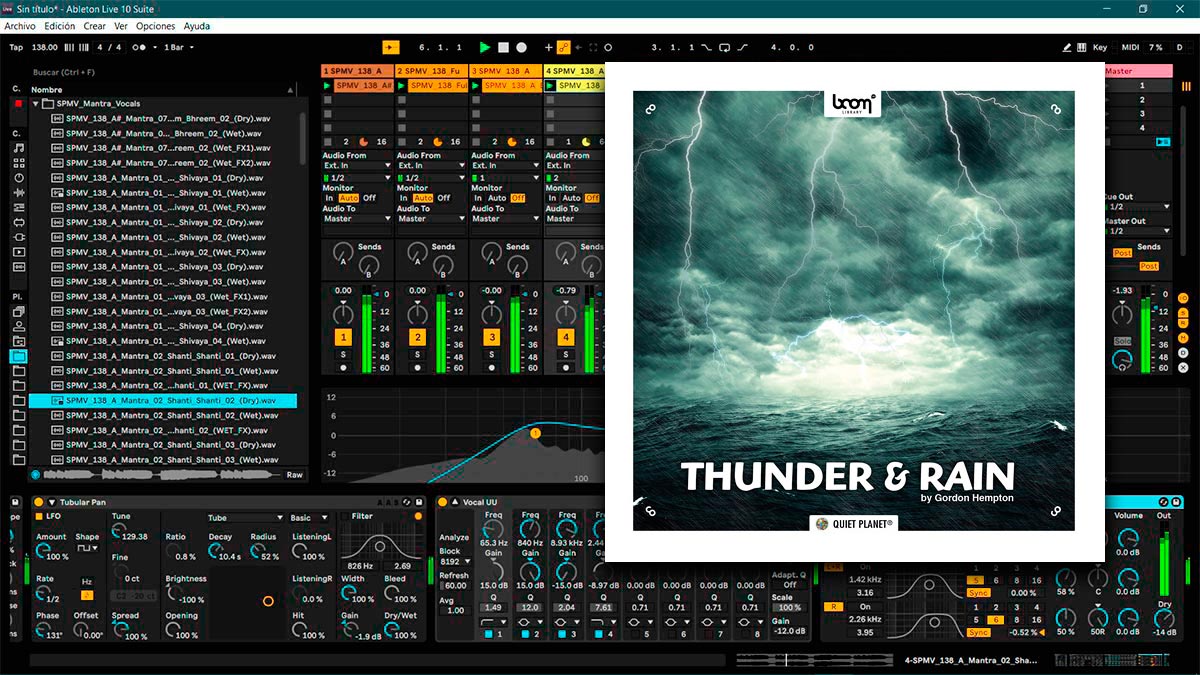Launch the clip on track 3
The width and height of the screenshot is (1200, 675).
[475, 86]
